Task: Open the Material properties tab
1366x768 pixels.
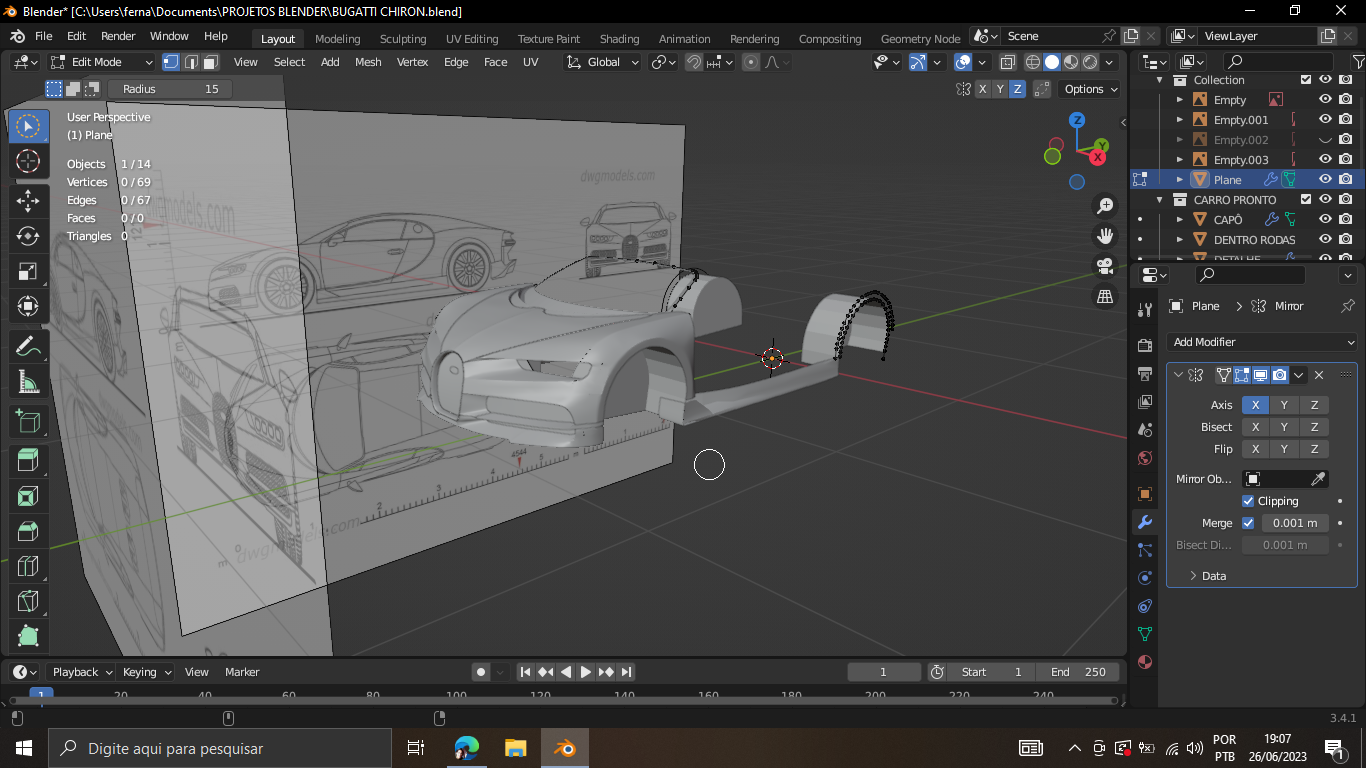Action: [x=1145, y=662]
